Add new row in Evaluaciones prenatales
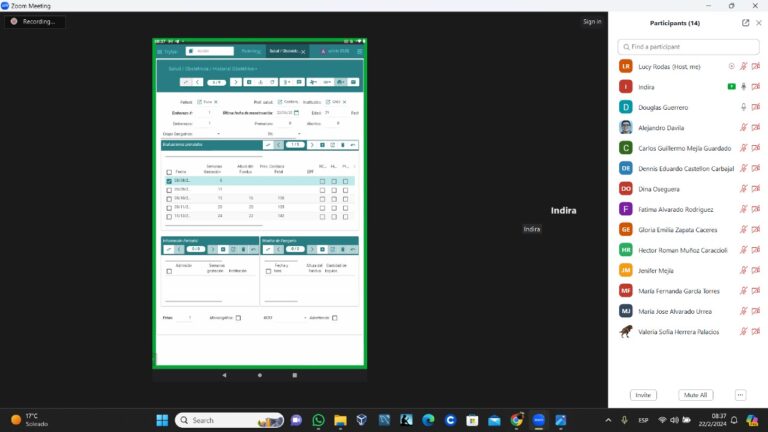Viewport: 768px width, 432px height. point(322,145)
